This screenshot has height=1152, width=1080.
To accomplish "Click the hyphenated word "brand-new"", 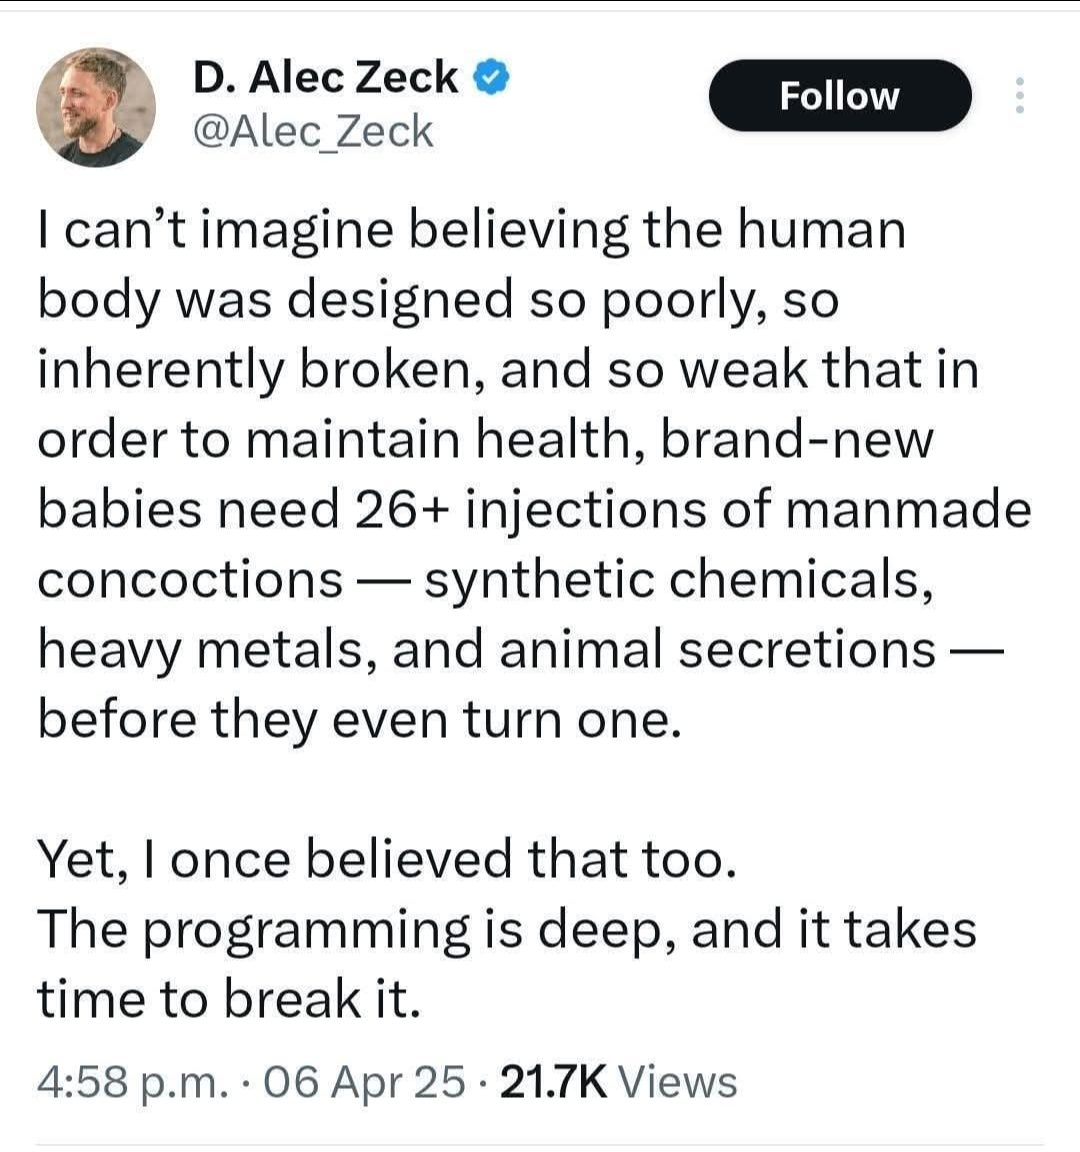I will (796, 439).
